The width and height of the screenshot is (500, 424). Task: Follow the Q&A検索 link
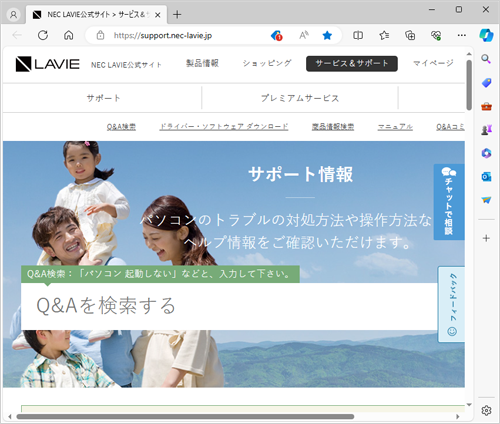coord(121,127)
